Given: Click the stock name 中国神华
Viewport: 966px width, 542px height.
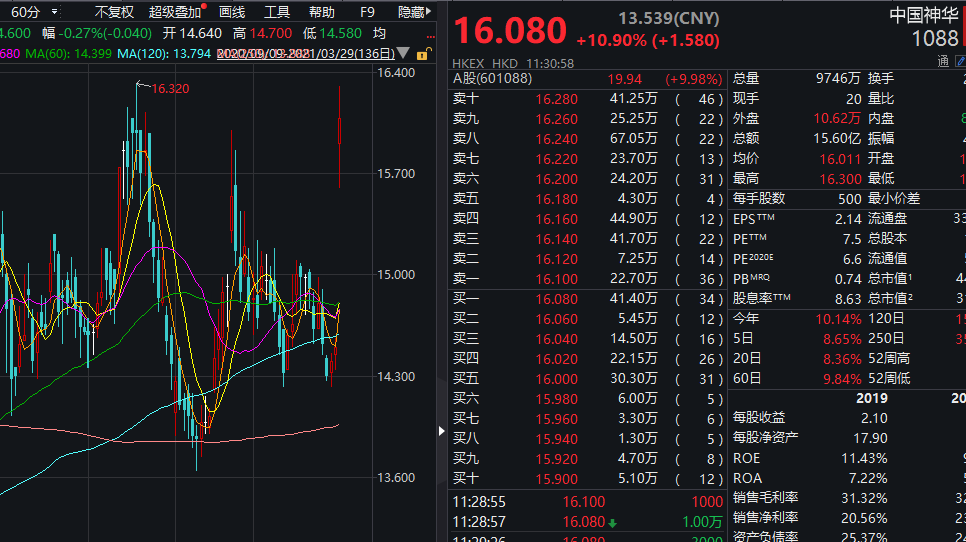Looking at the screenshot, I should pyautogui.click(x=923, y=15).
